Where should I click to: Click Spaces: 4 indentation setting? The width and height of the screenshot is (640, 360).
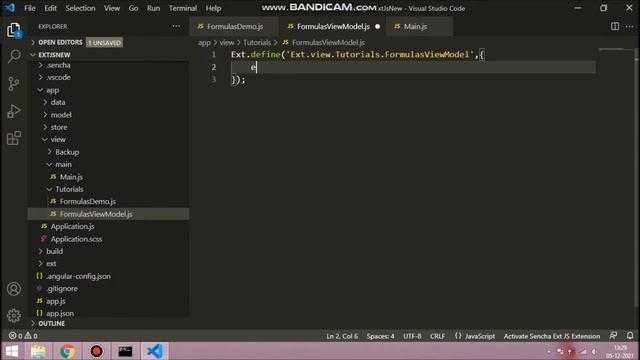380,336
